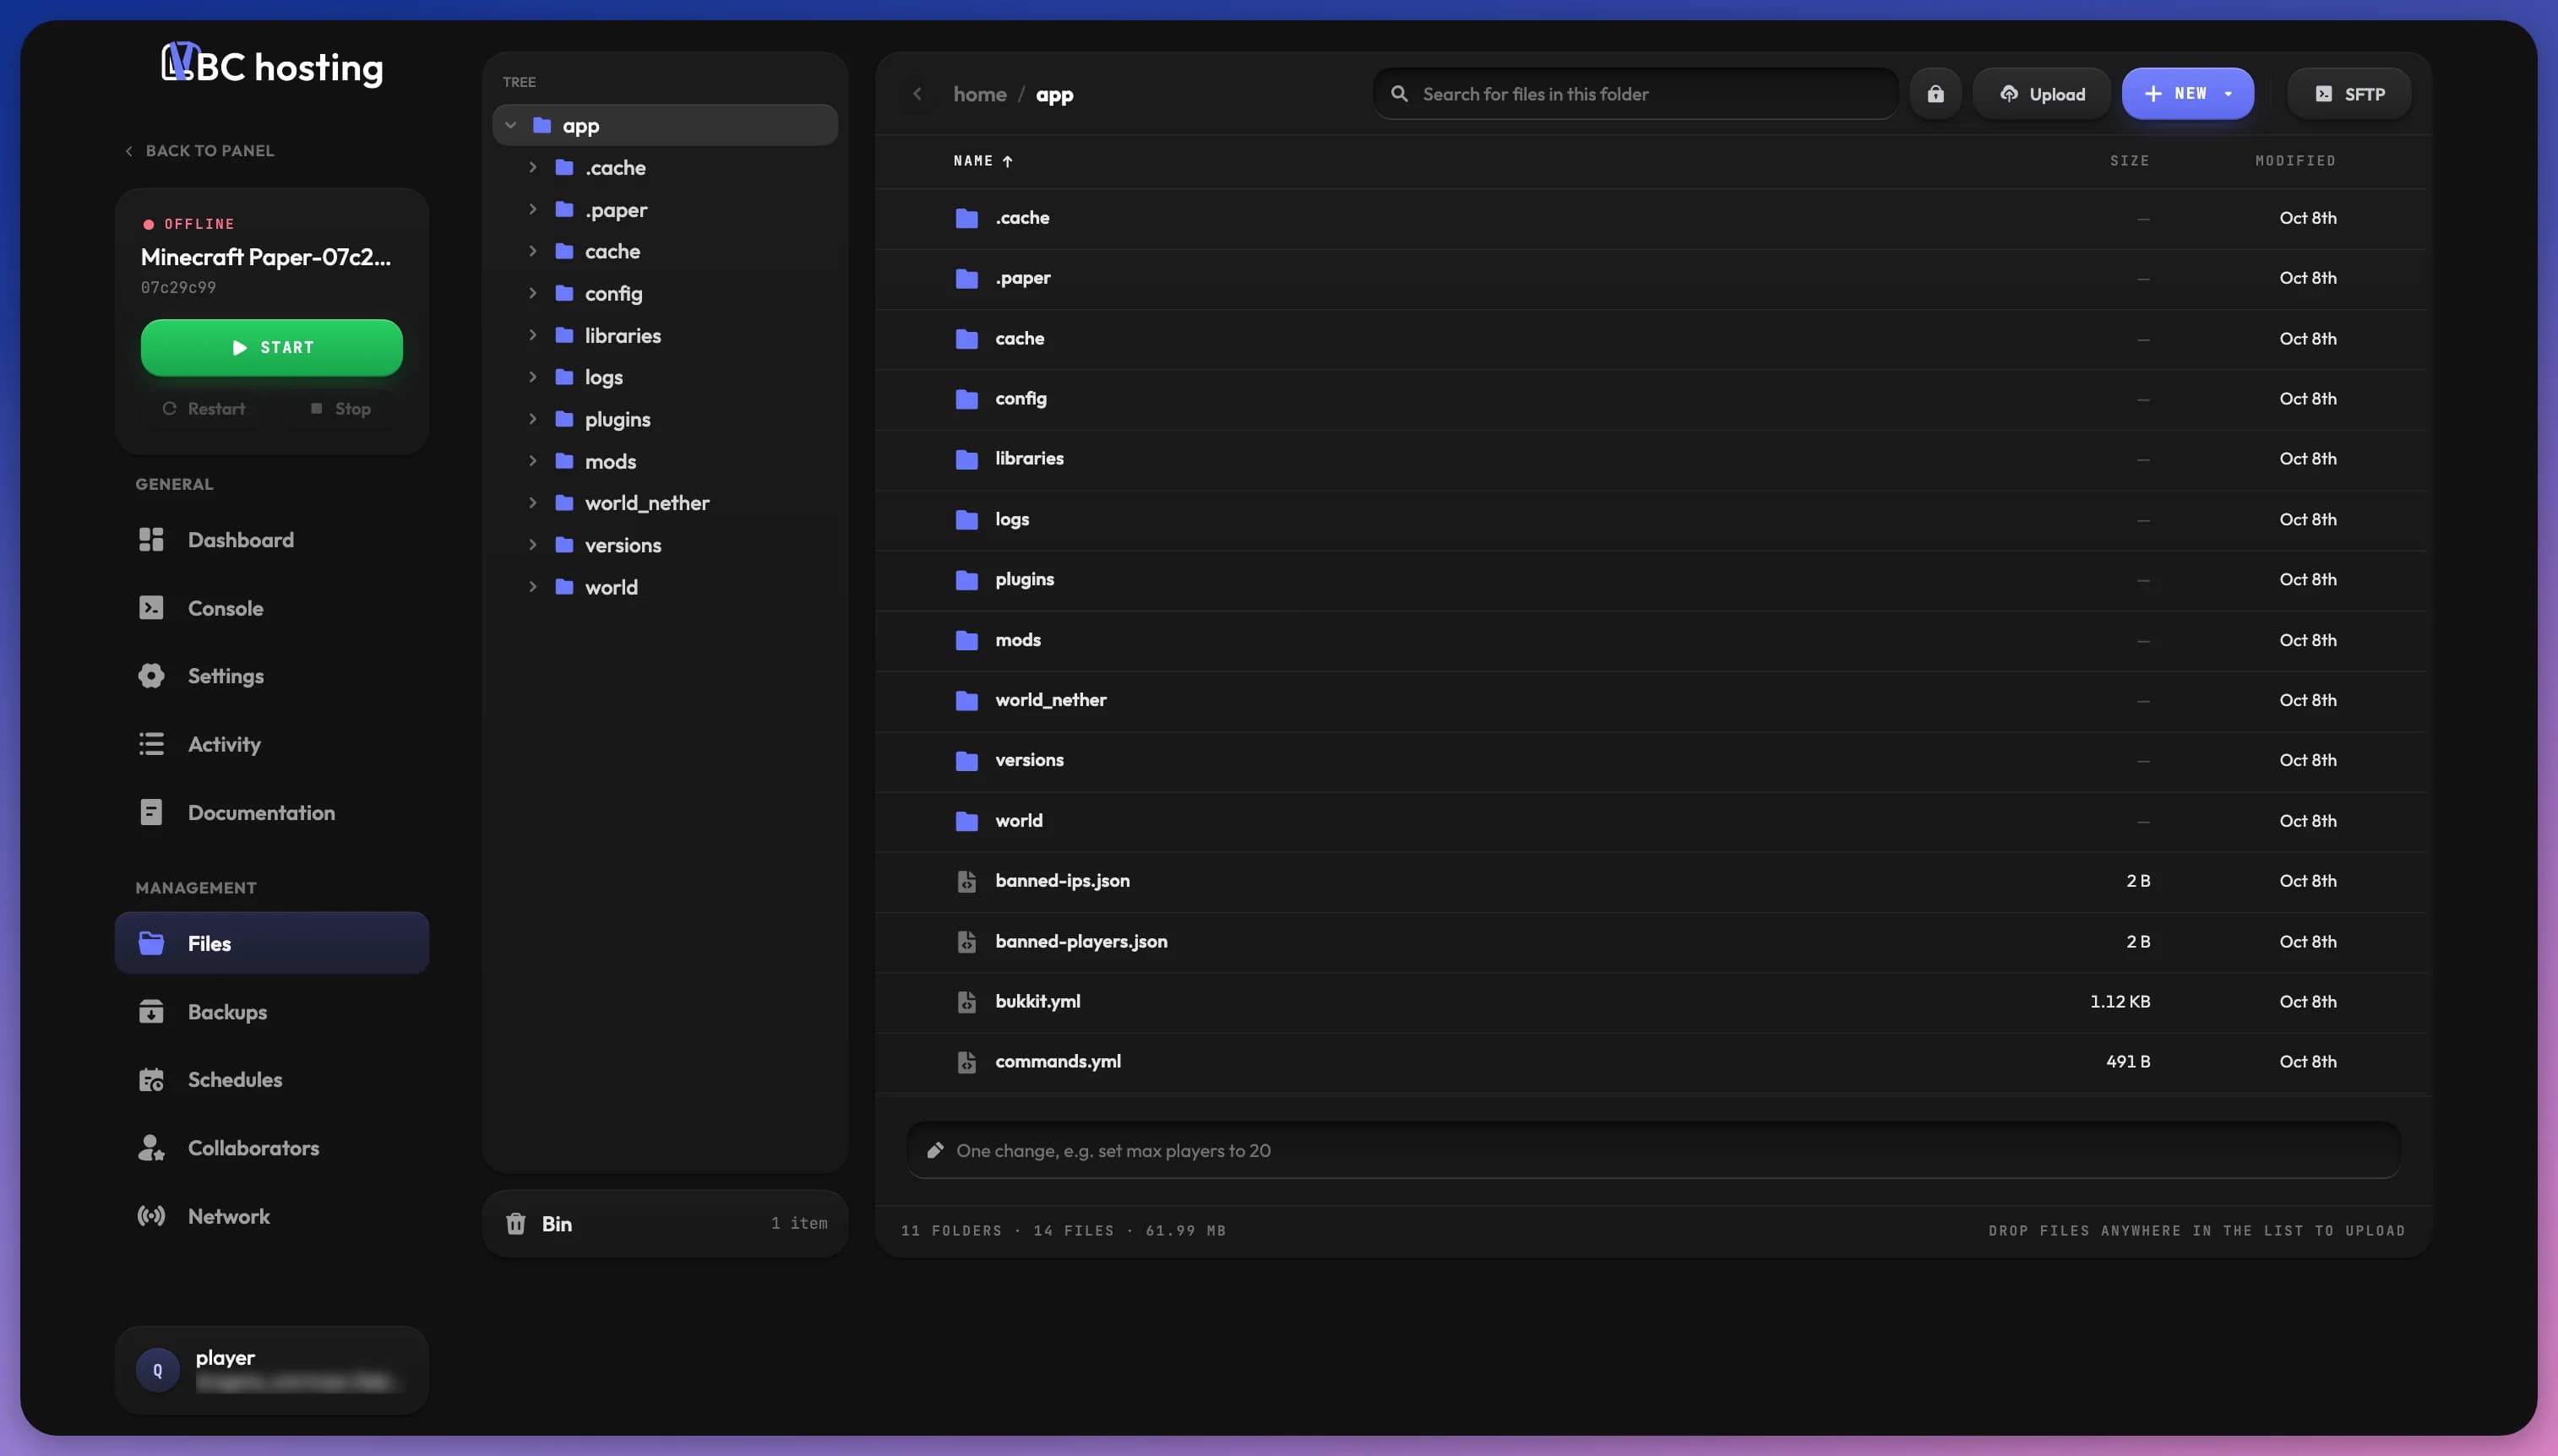Click the home breadcrumb link

979,94
